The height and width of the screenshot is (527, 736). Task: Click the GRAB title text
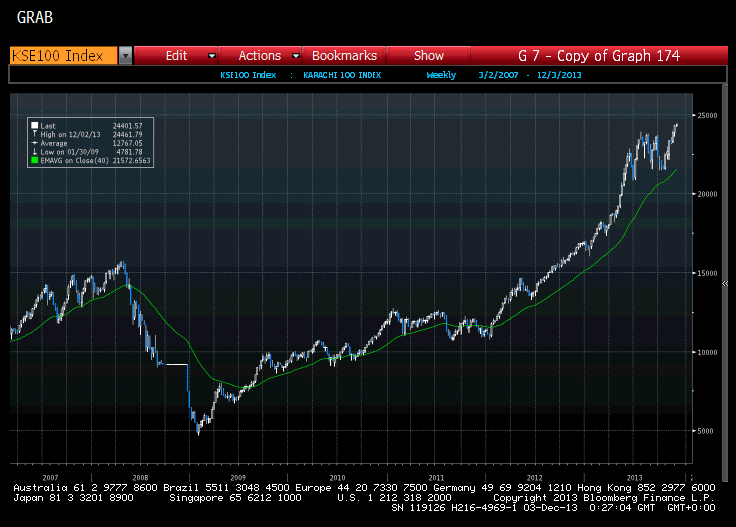coord(35,17)
